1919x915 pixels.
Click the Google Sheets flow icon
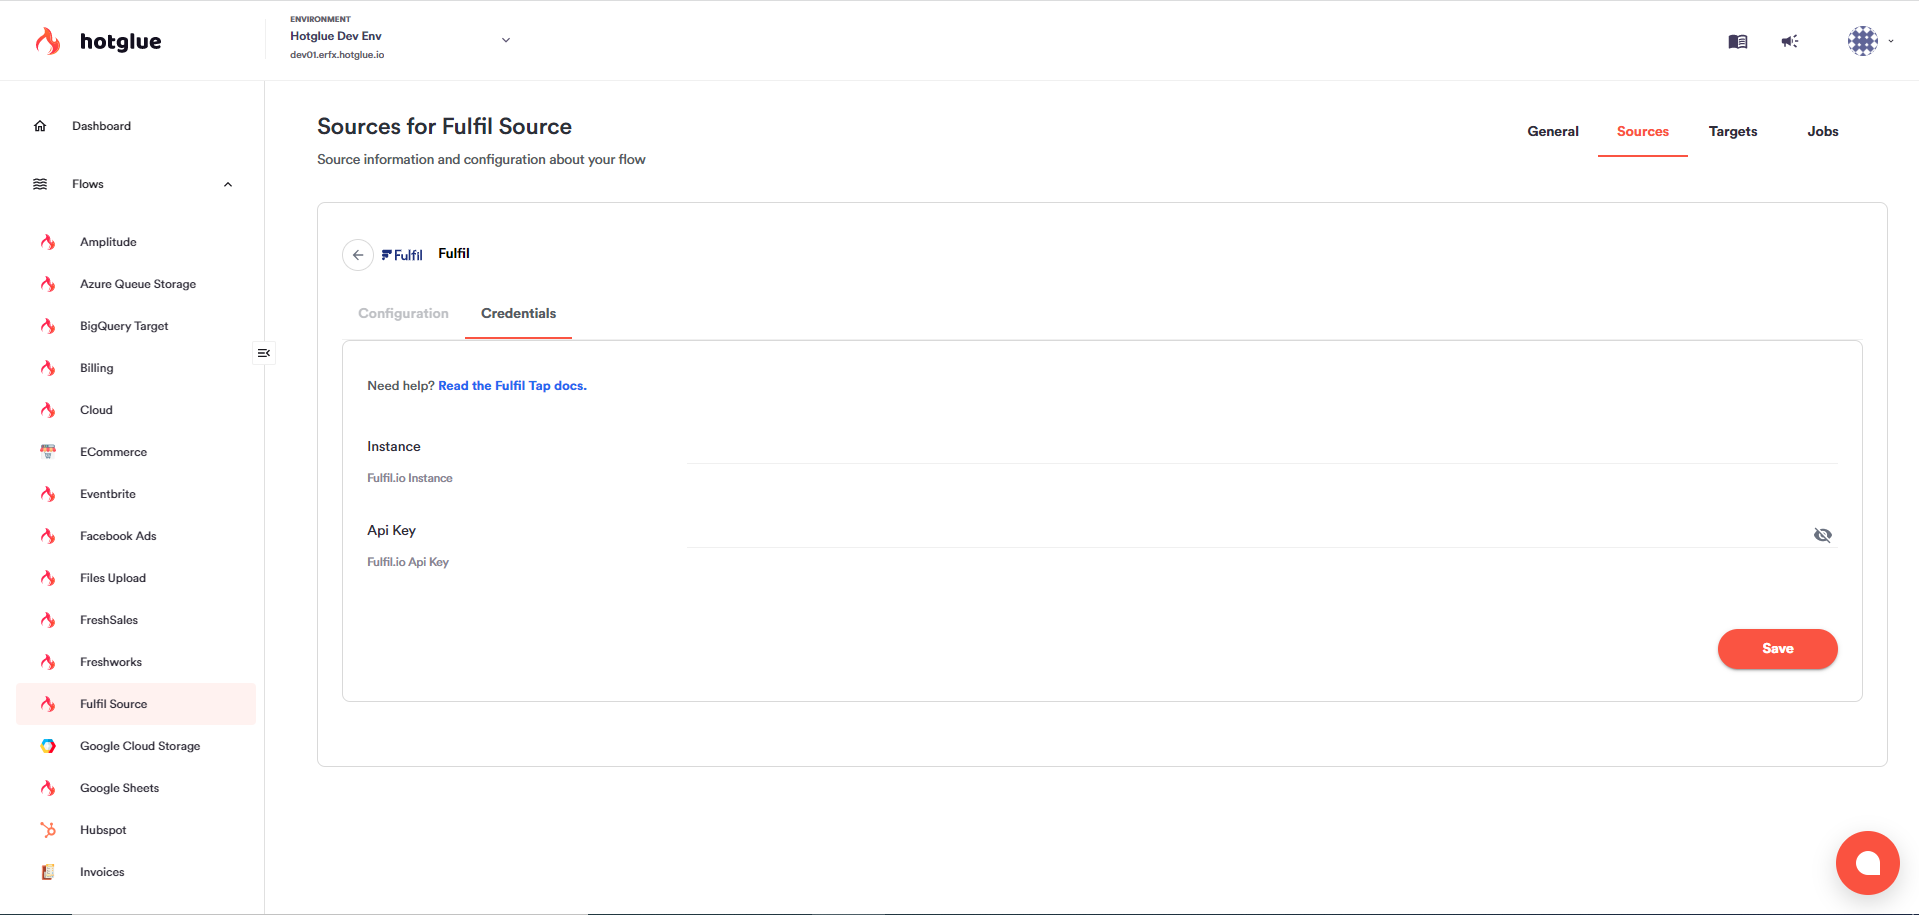click(x=48, y=788)
